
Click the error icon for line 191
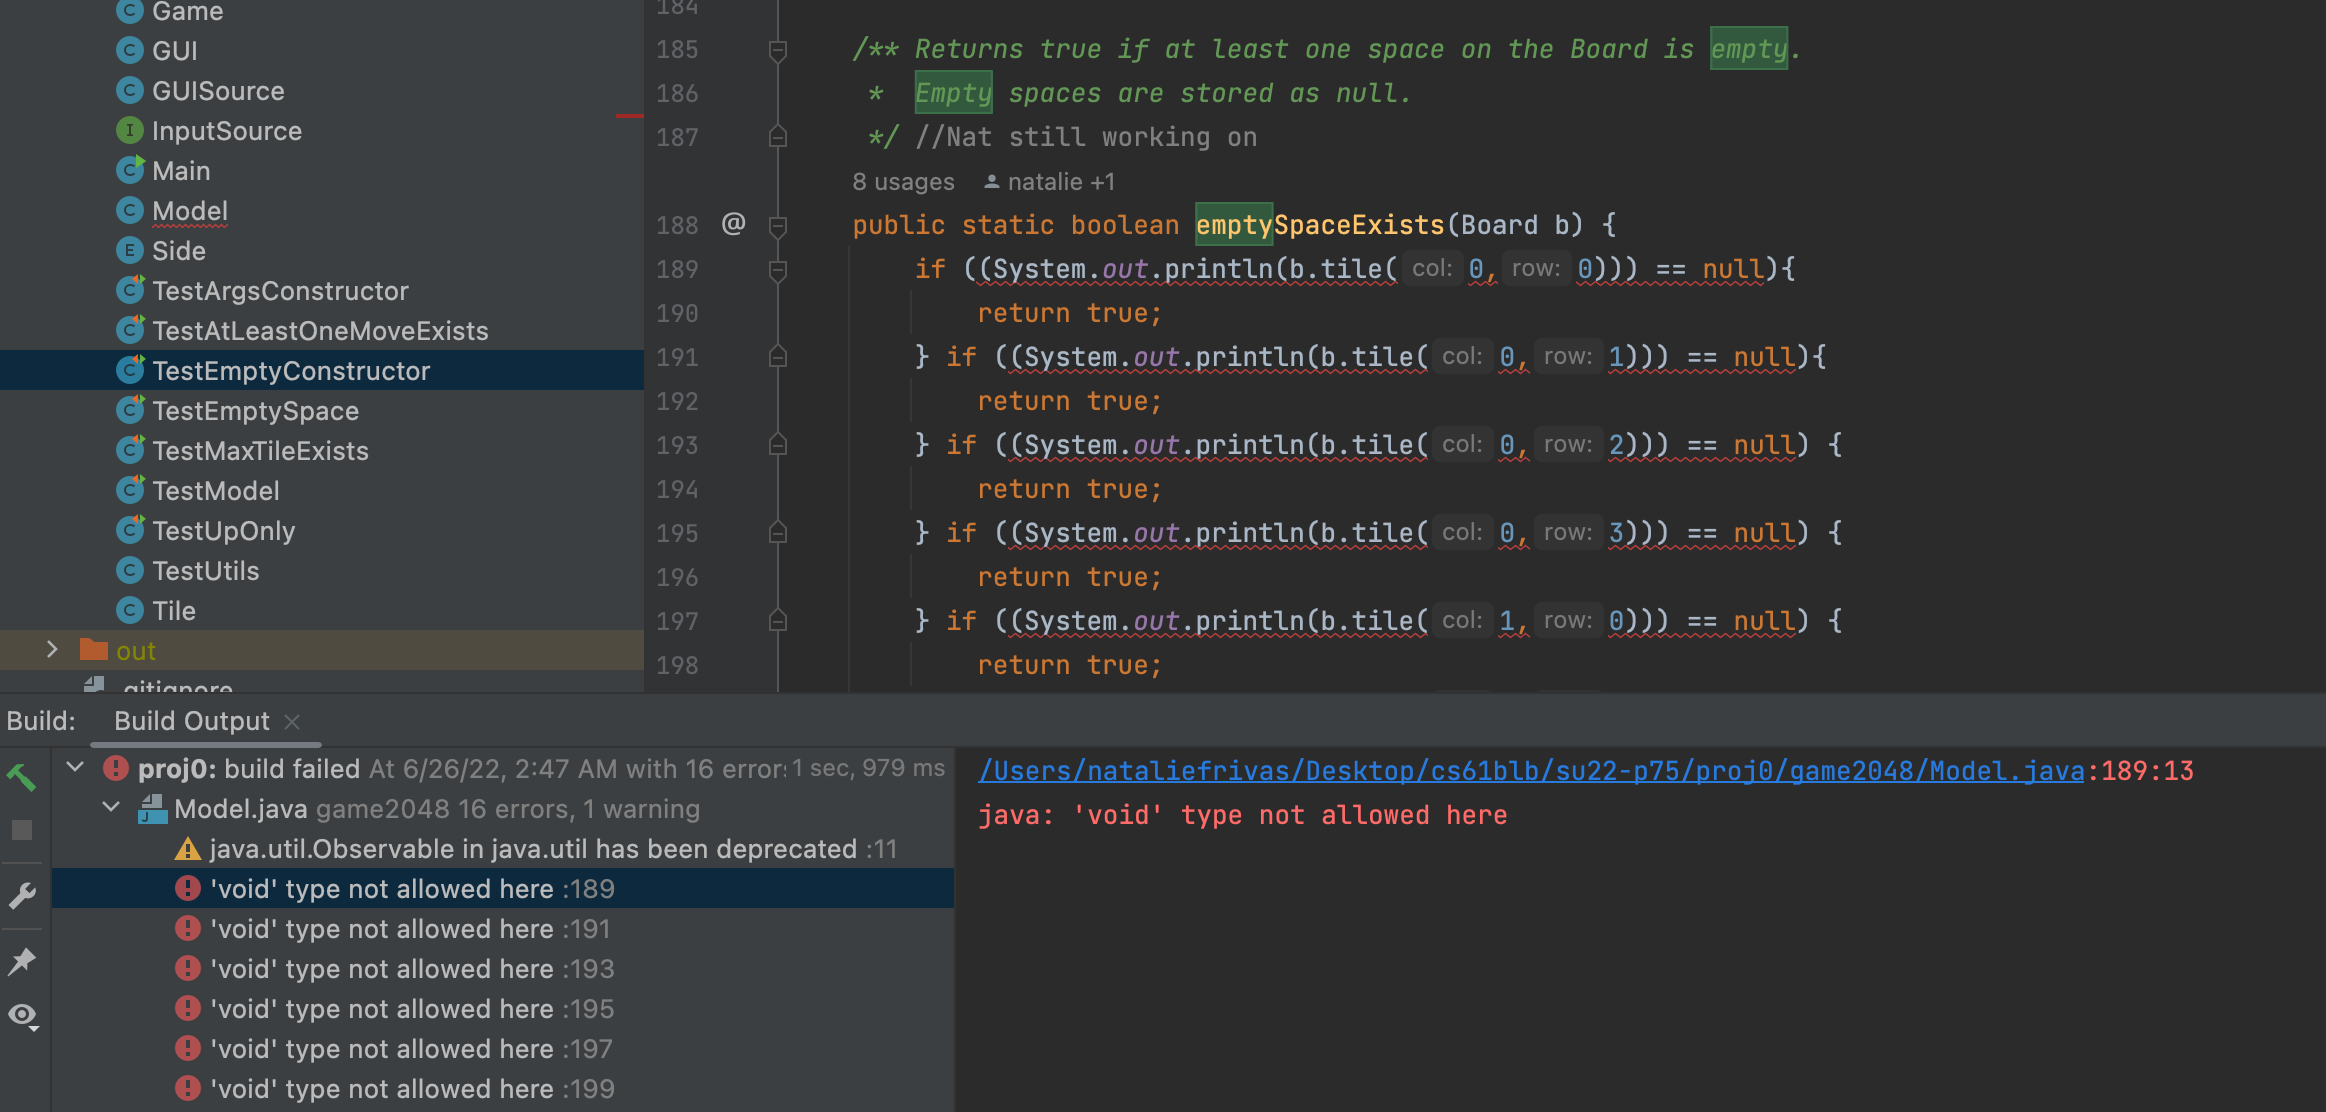pos(187,928)
